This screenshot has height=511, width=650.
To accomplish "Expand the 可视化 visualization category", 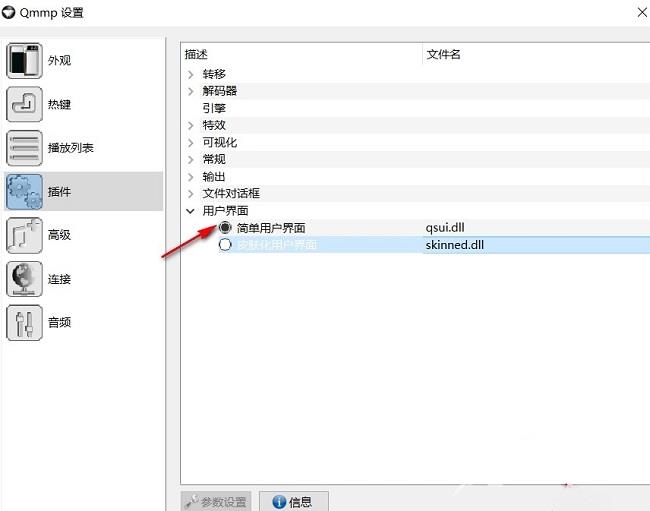I will coord(191,142).
